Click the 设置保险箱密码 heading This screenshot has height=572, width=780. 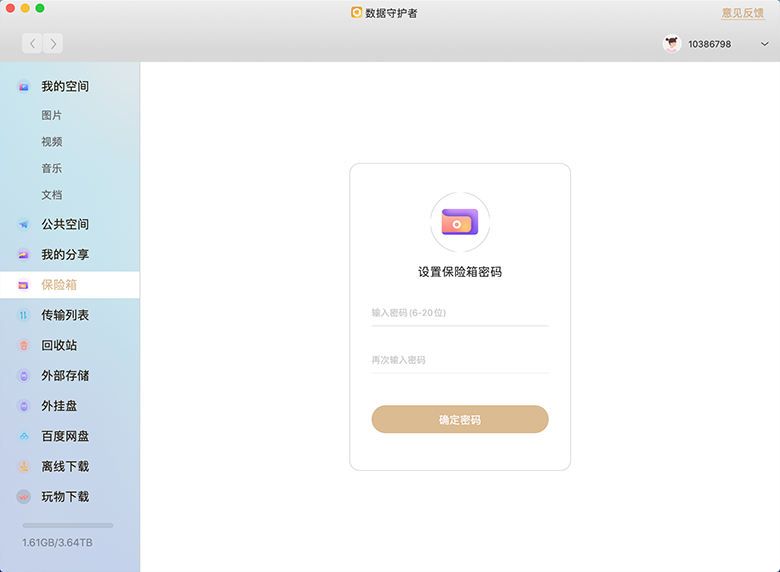pos(460,272)
